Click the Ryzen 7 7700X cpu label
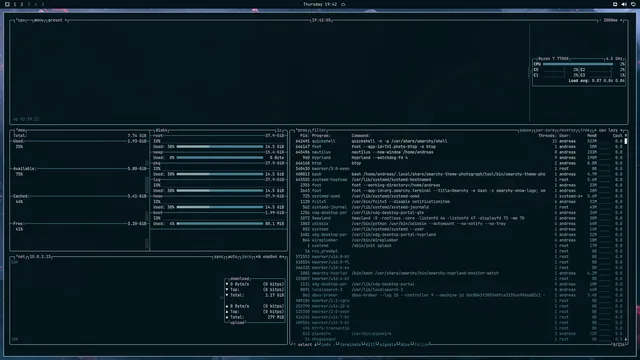Image resolution: width=640 pixels, height=360 pixels. (553, 59)
